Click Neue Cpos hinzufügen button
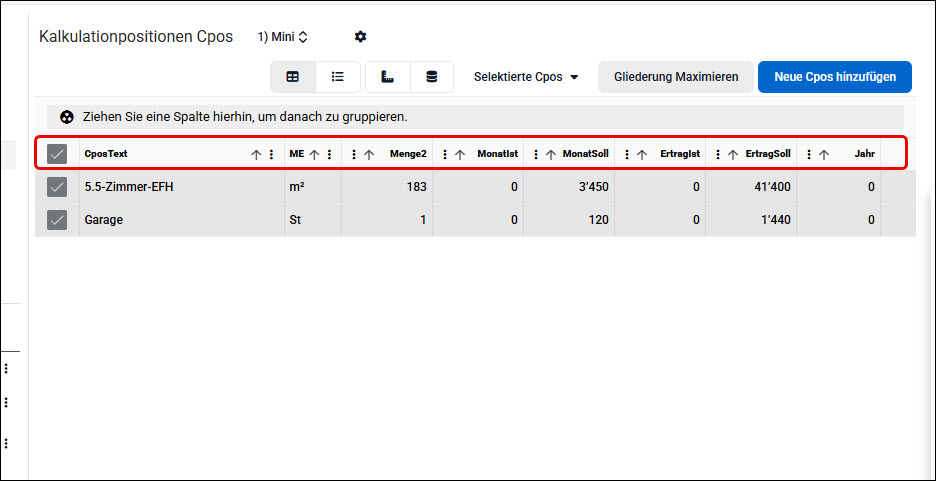The image size is (936, 481). (835, 77)
